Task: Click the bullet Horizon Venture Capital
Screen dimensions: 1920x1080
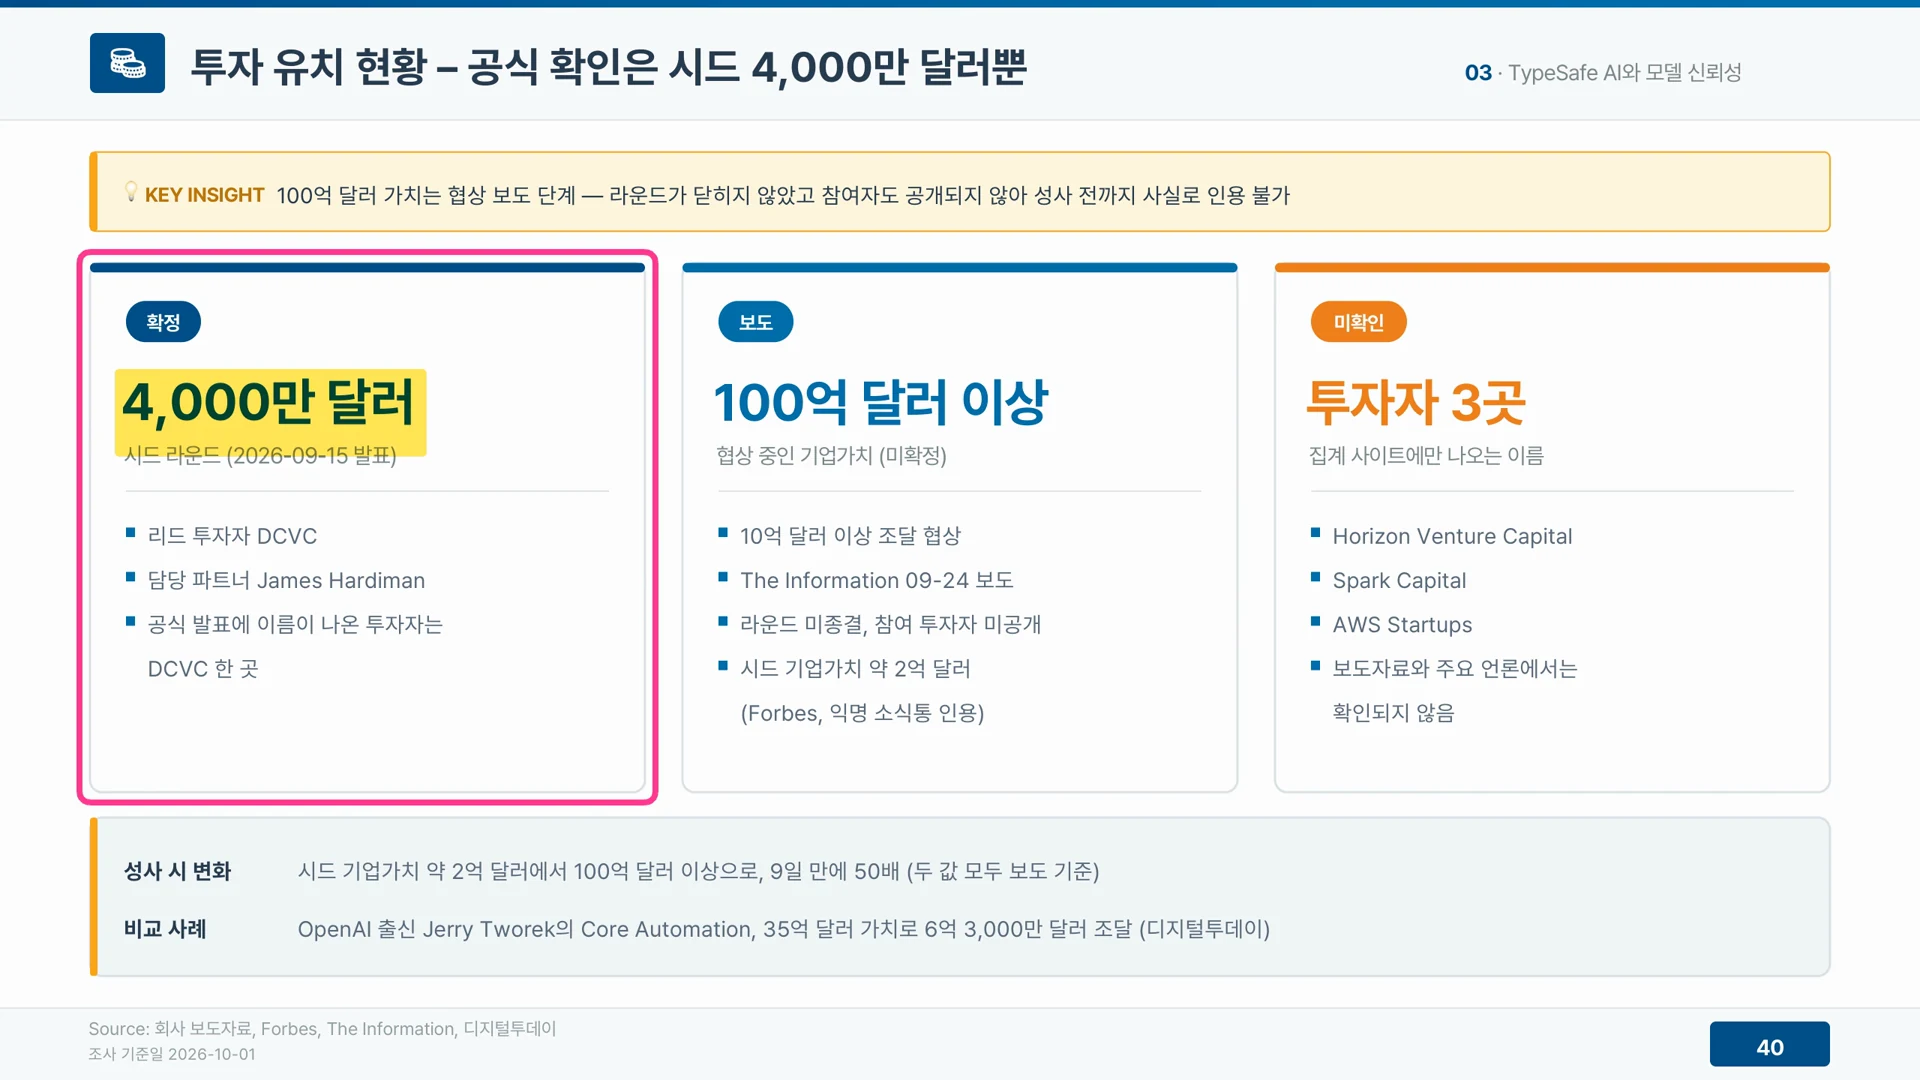Action: [x=1452, y=536]
